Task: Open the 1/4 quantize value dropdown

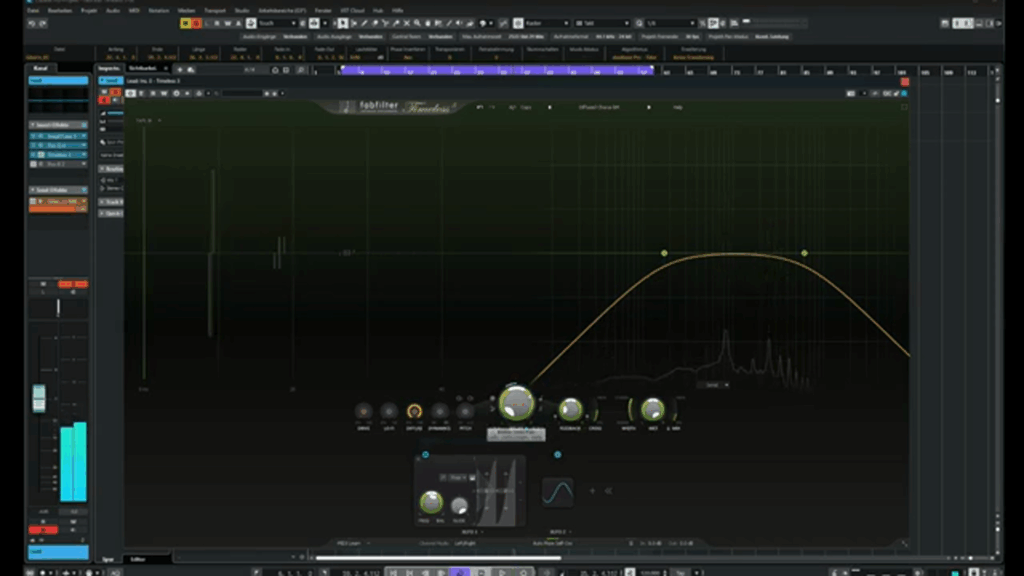Action: (x=671, y=24)
